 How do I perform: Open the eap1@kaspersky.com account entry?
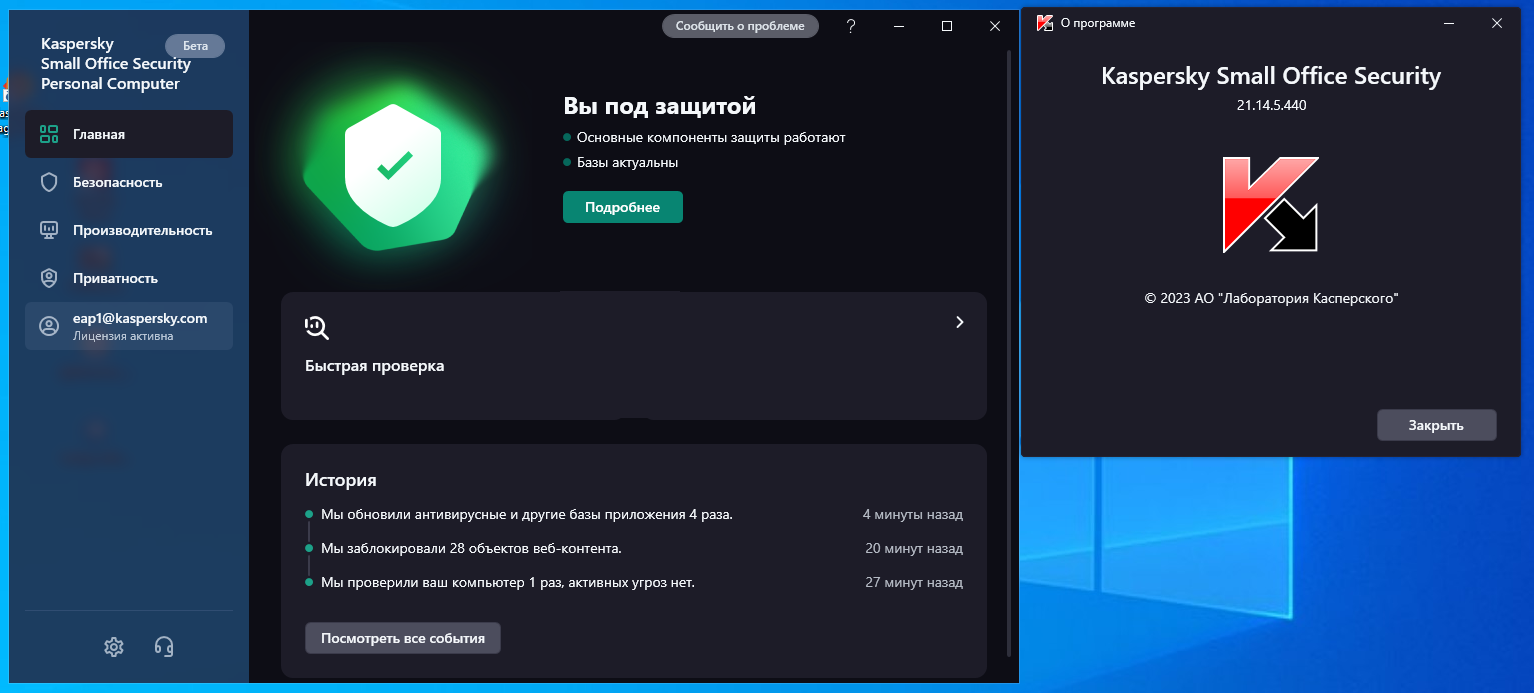(129, 326)
